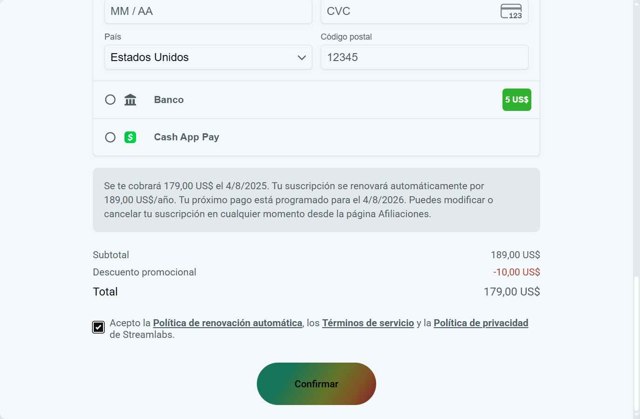The image size is (640, 419).
Task: Uncheck the policy acceptance checkbox
Action: (99, 327)
